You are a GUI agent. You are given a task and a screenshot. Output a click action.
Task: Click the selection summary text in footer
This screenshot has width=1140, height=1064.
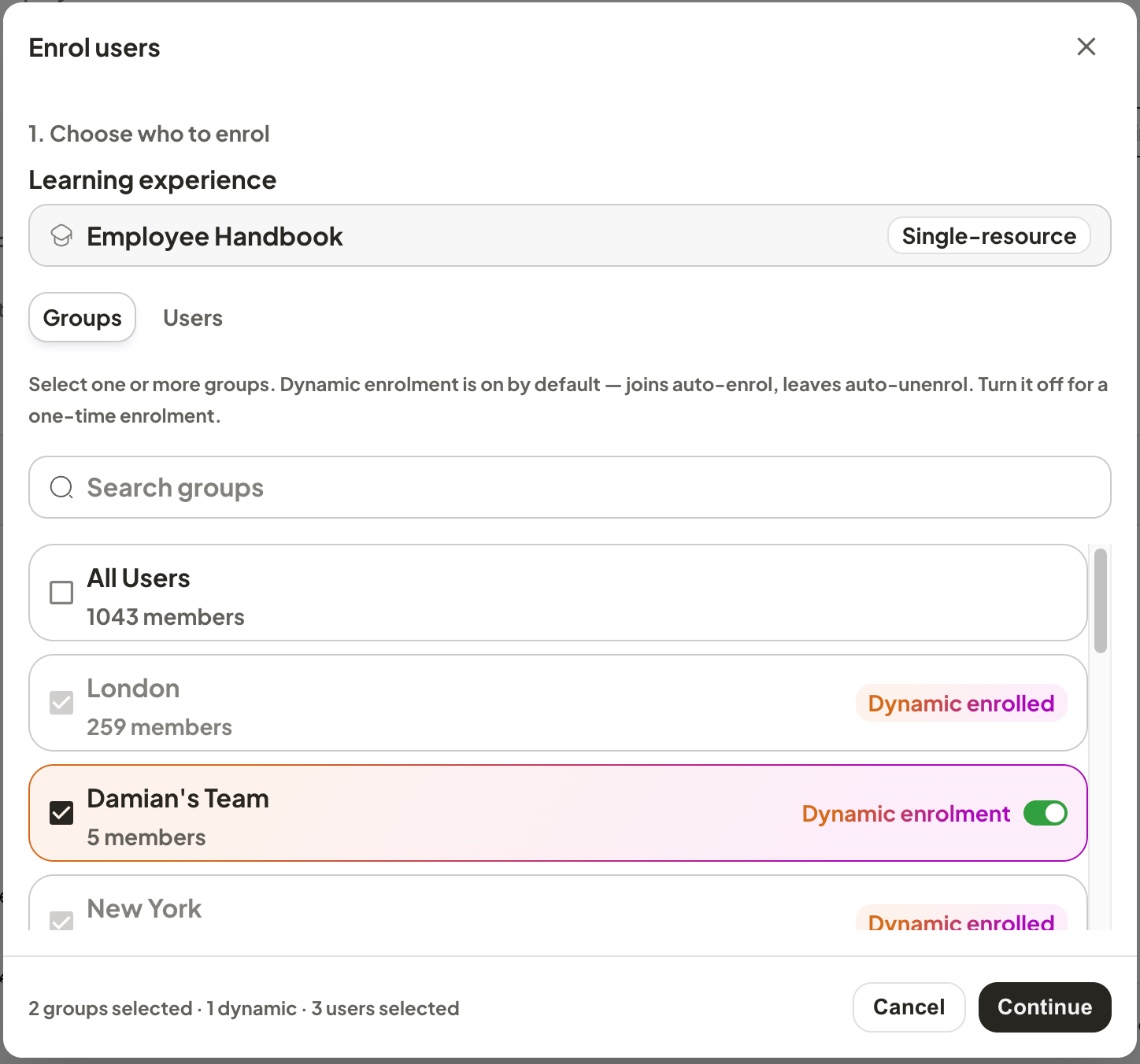(x=244, y=1008)
